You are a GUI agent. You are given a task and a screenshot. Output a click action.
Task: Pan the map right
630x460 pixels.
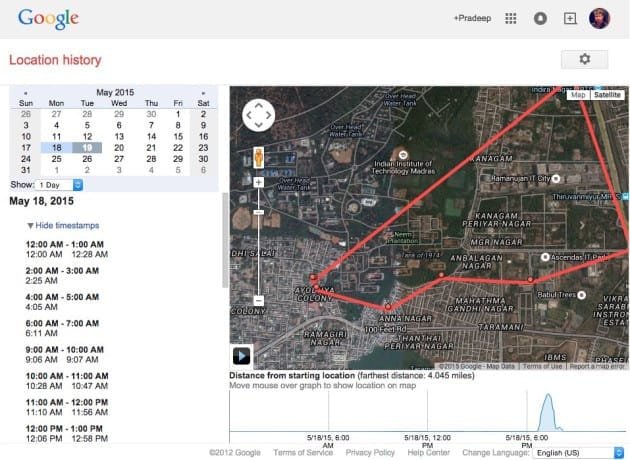(x=268, y=115)
